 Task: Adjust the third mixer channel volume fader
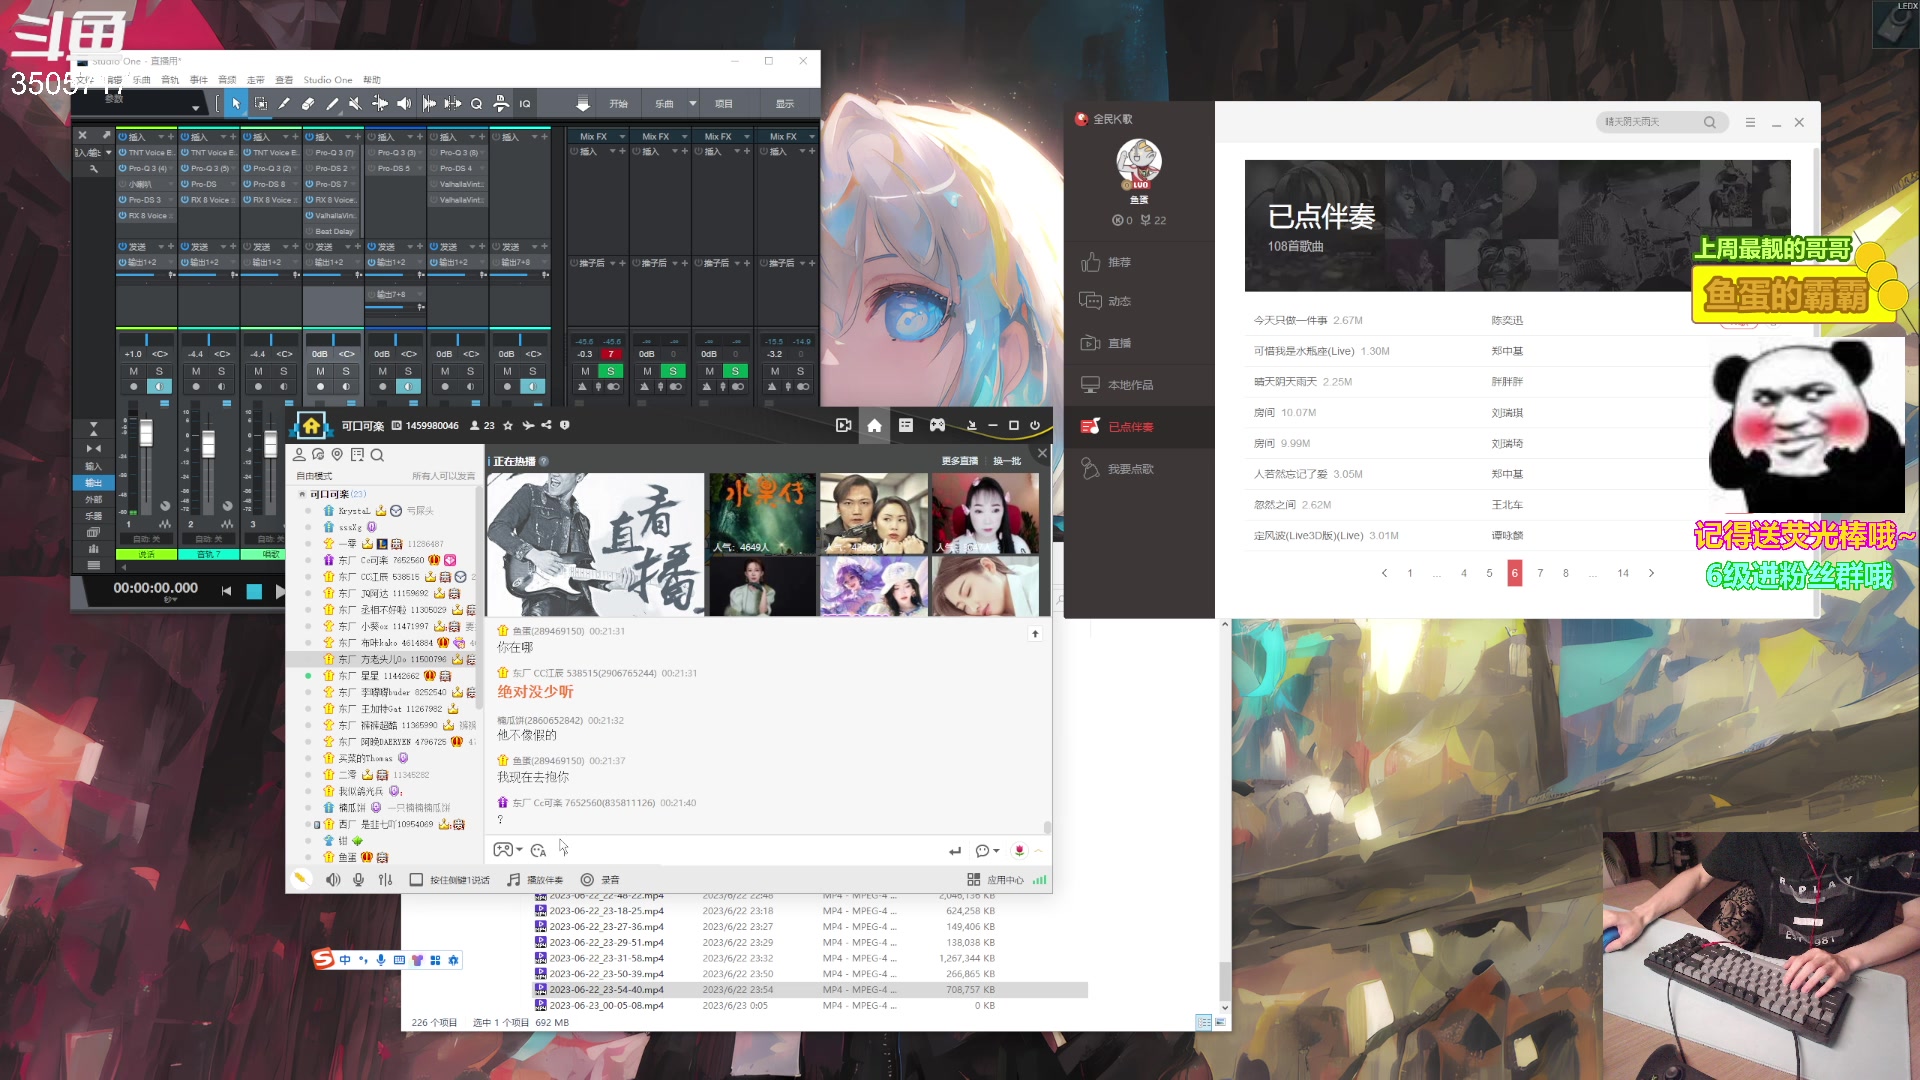pyautogui.click(x=270, y=443)
